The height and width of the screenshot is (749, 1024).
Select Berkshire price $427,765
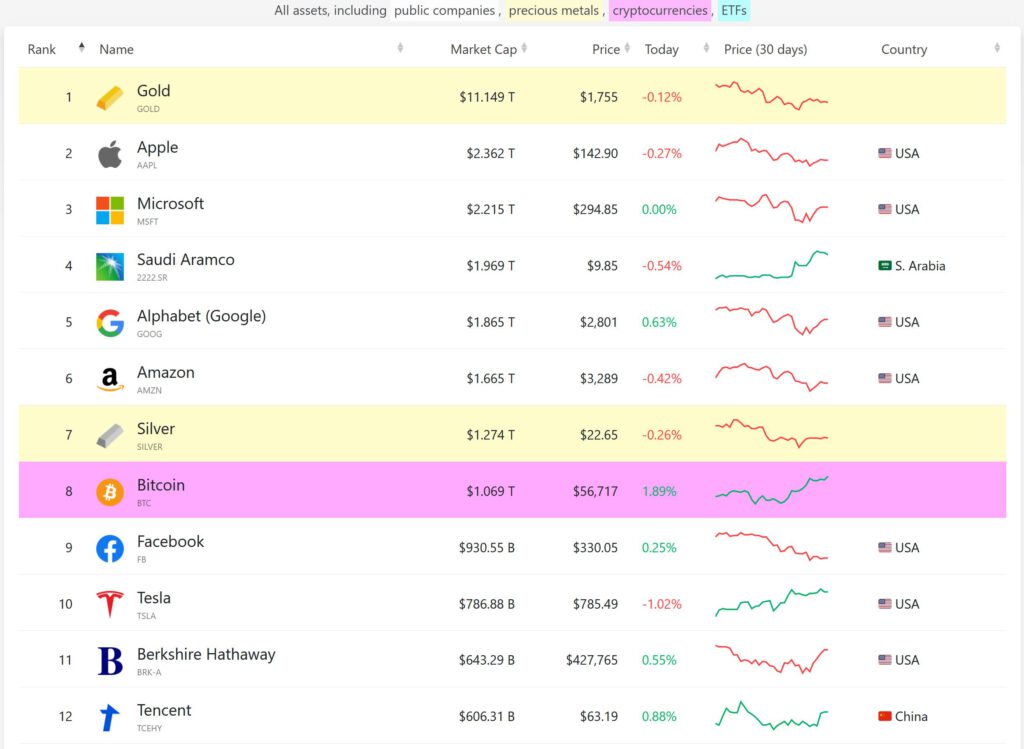pos(592,660)
